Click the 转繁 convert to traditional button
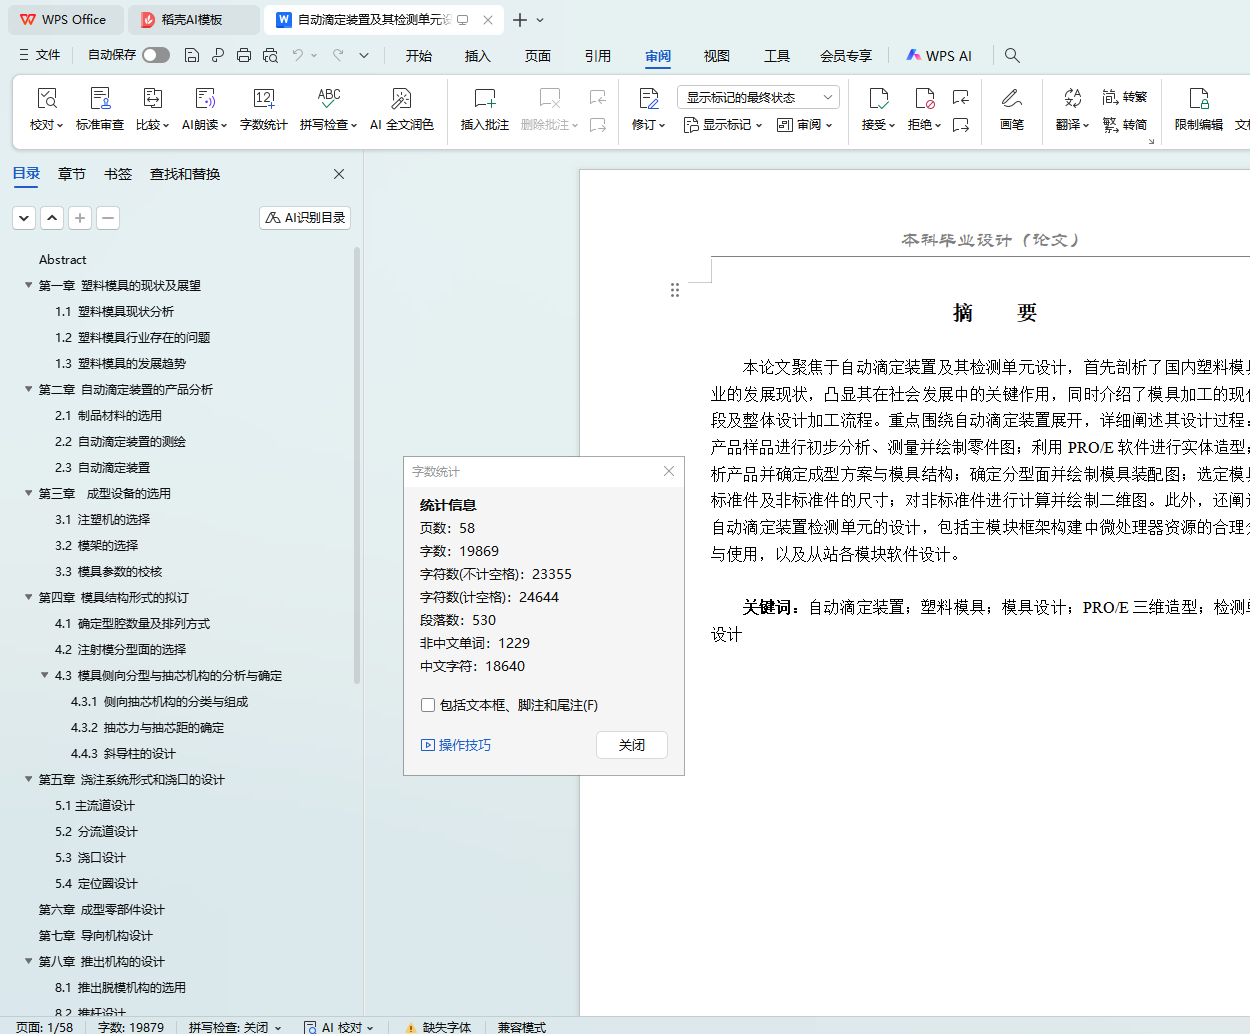 1125,97
